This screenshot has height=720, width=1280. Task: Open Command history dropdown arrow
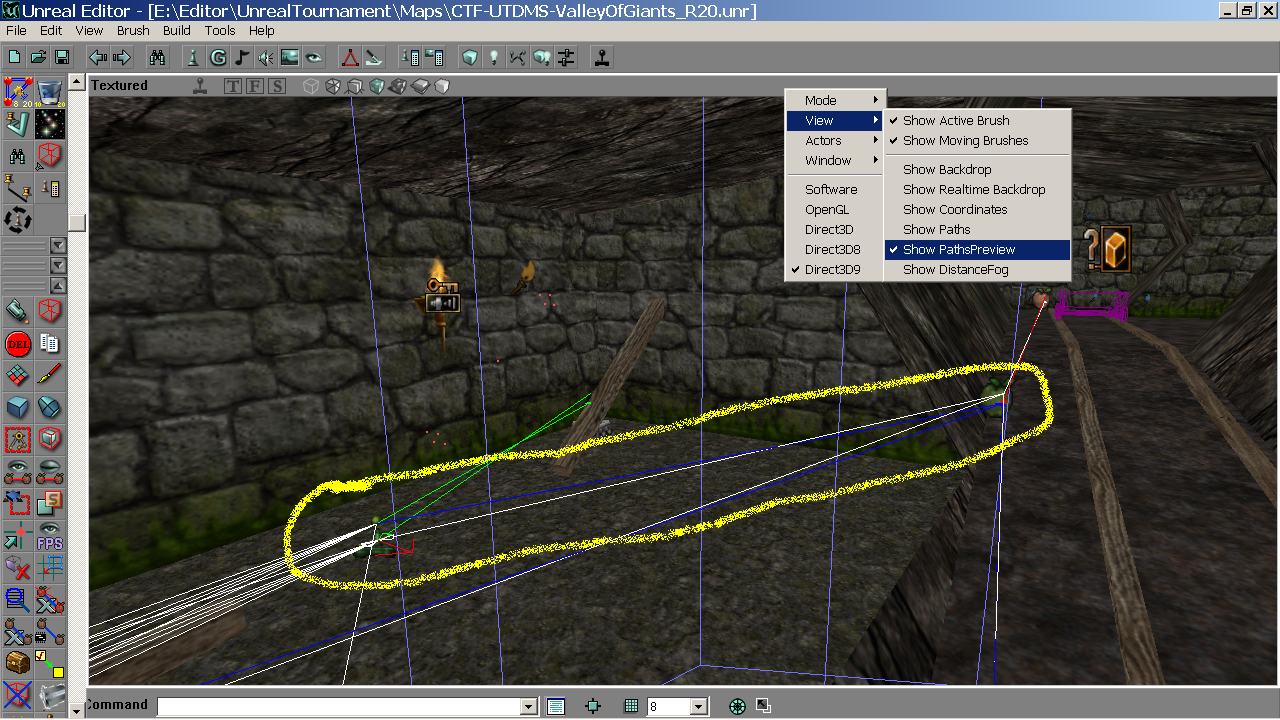529,707
